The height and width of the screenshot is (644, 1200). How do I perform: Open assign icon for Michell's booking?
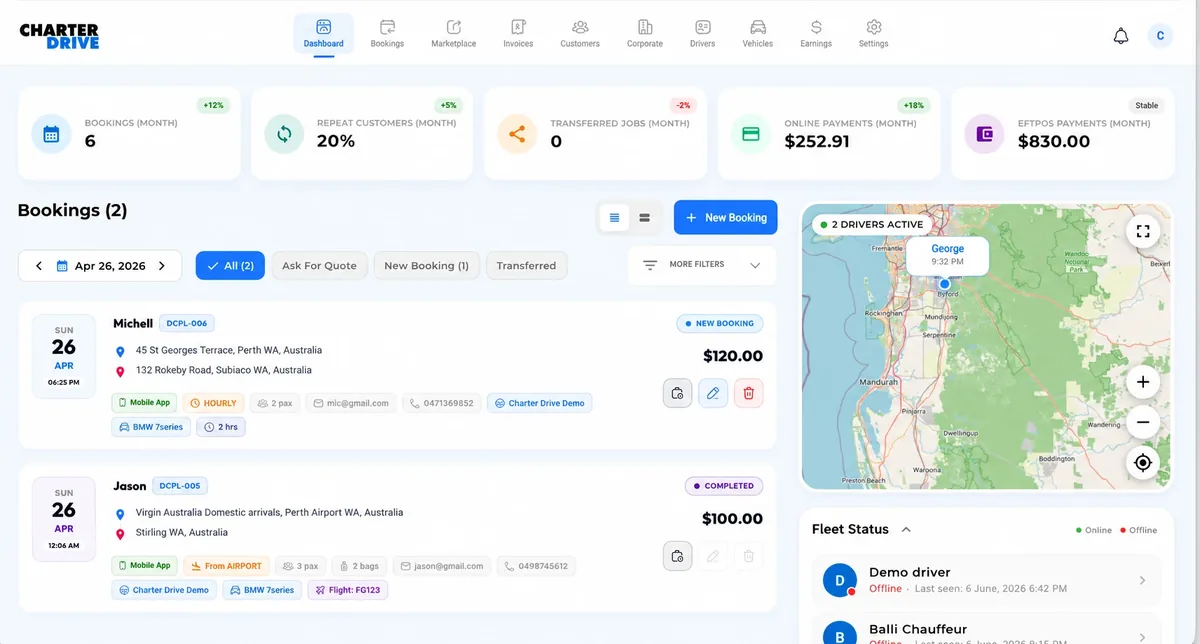(677, 393)
